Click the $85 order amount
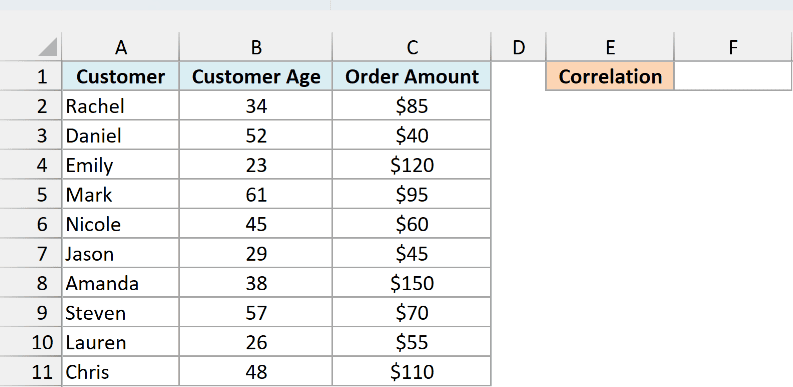793x387 pixels. point(412,106)
